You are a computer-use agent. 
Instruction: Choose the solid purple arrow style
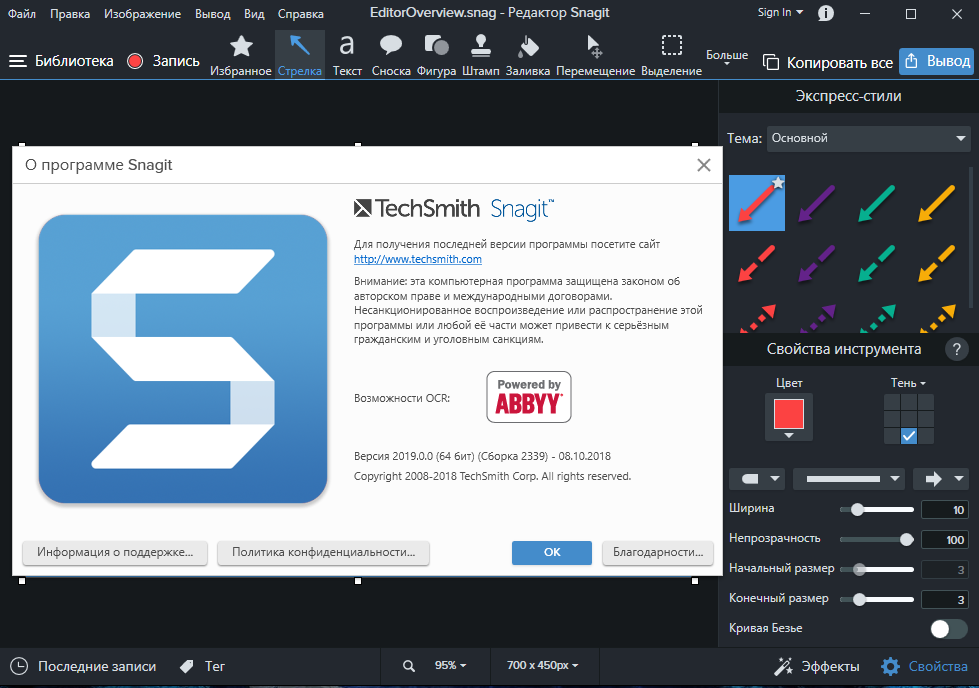(817, 204)
